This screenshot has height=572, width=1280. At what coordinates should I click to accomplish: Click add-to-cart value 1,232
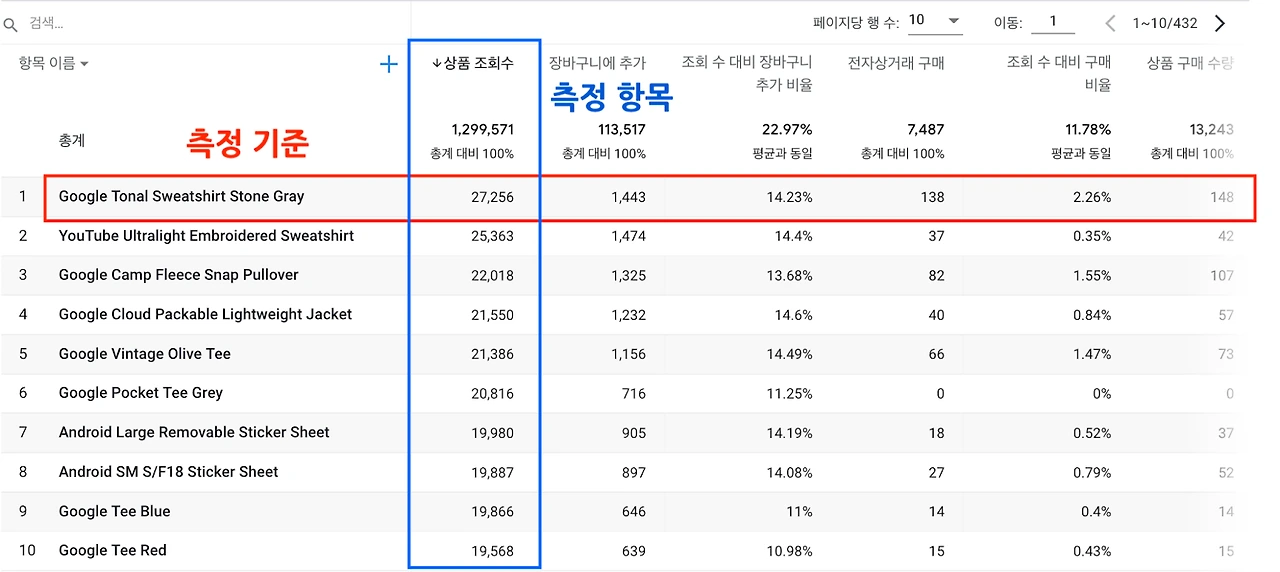point(628,315)
